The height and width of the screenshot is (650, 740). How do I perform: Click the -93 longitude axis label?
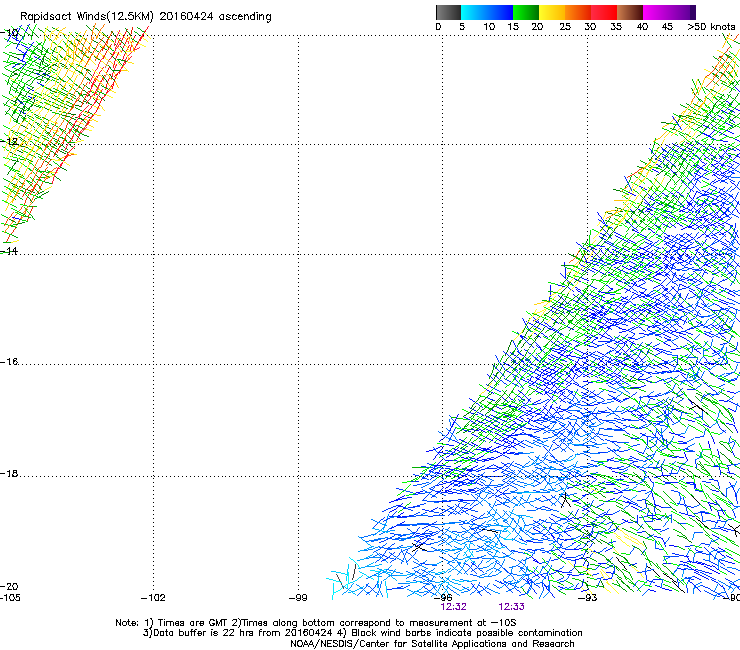(x=588, y=598)
